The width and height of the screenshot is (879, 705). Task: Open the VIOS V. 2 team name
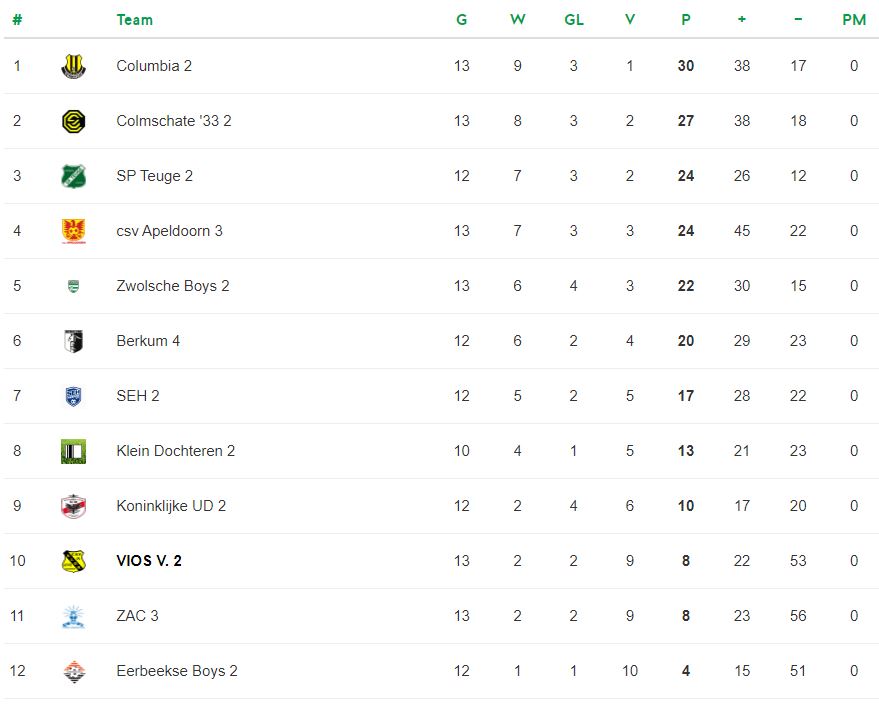(149, 561)
